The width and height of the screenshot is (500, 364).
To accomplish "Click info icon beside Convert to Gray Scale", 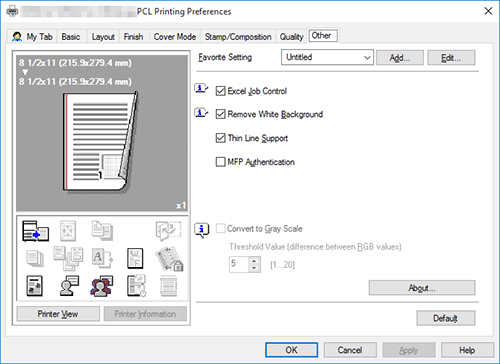I will tap(202, 230).
